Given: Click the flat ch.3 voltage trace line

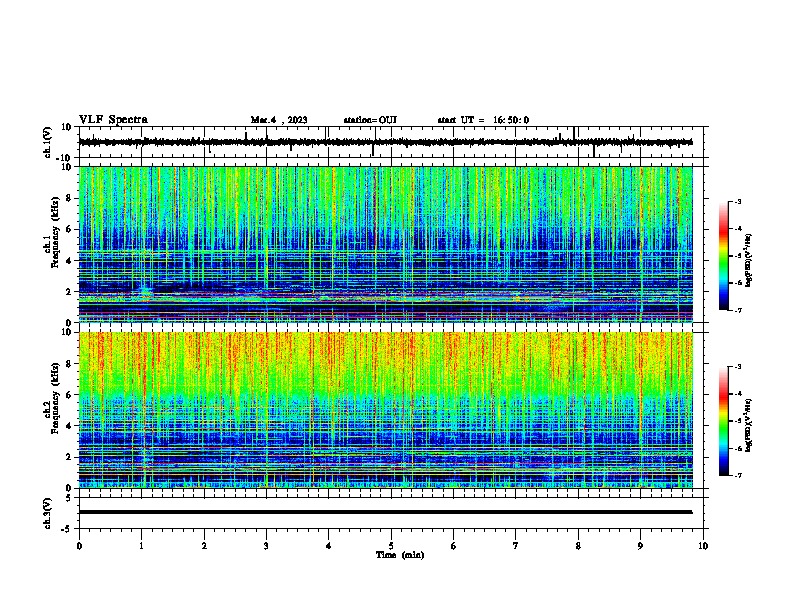Looking at the screenshot, I should pos(386,512).
